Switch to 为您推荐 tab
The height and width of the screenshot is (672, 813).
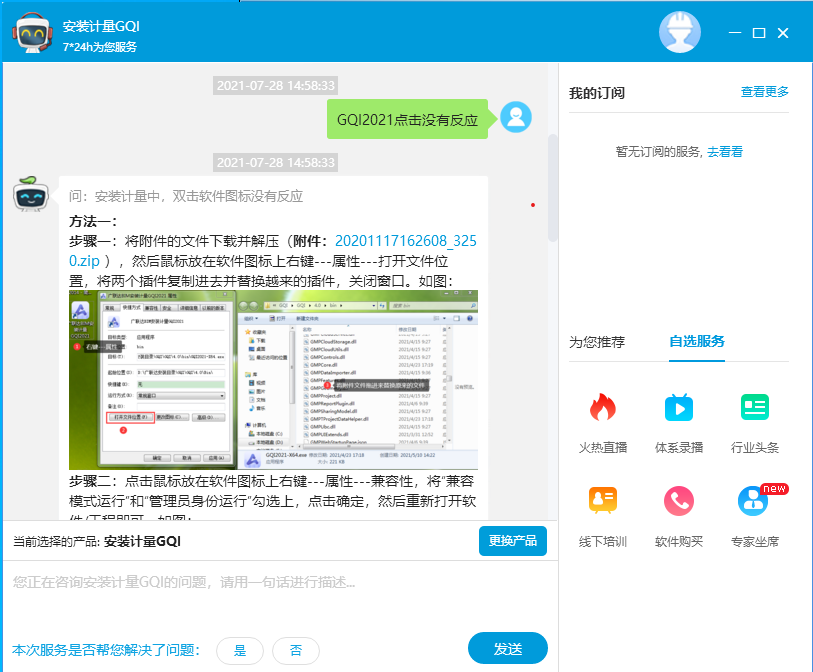(x=597, y=342)
